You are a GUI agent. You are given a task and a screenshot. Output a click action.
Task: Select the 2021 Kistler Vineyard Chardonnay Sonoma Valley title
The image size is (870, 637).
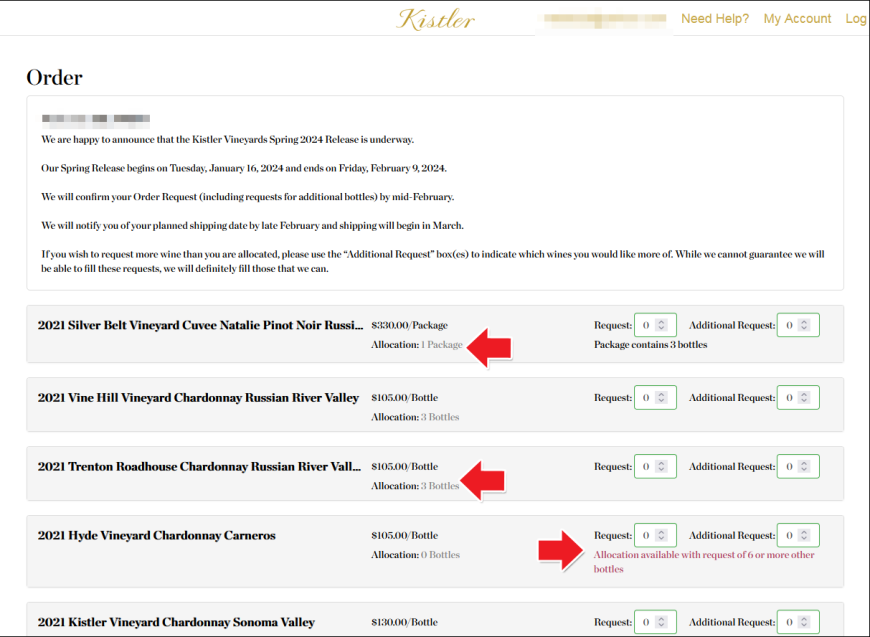click(176, 623)
